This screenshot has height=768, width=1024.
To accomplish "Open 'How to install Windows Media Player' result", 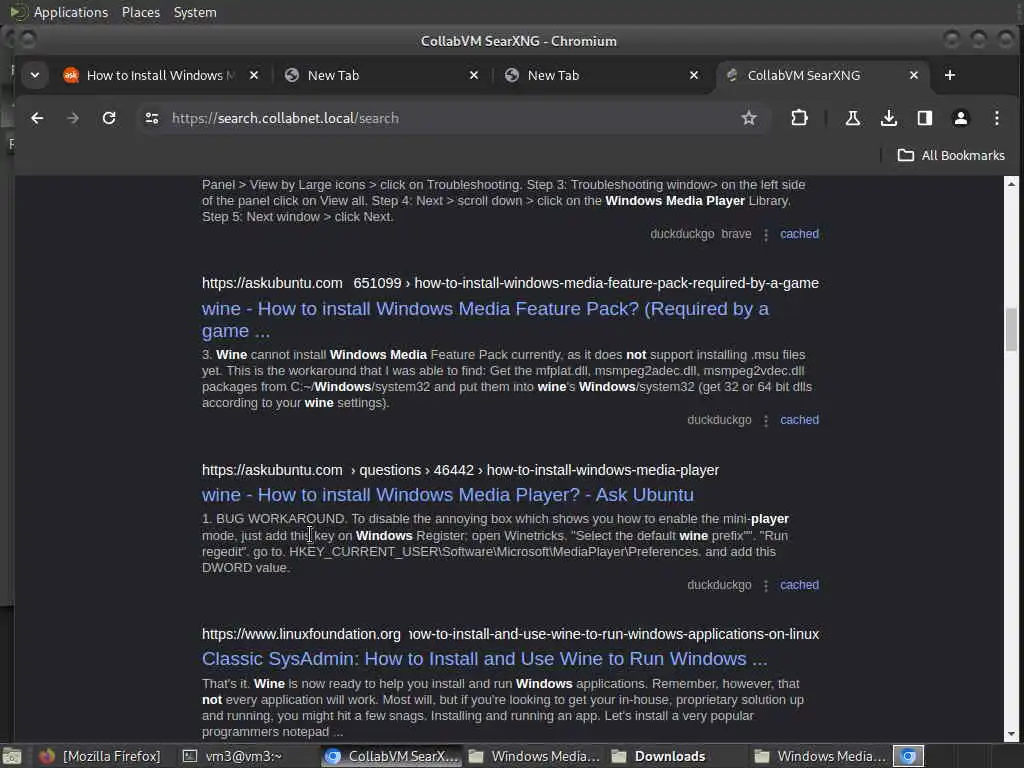I will pos(447,495).
